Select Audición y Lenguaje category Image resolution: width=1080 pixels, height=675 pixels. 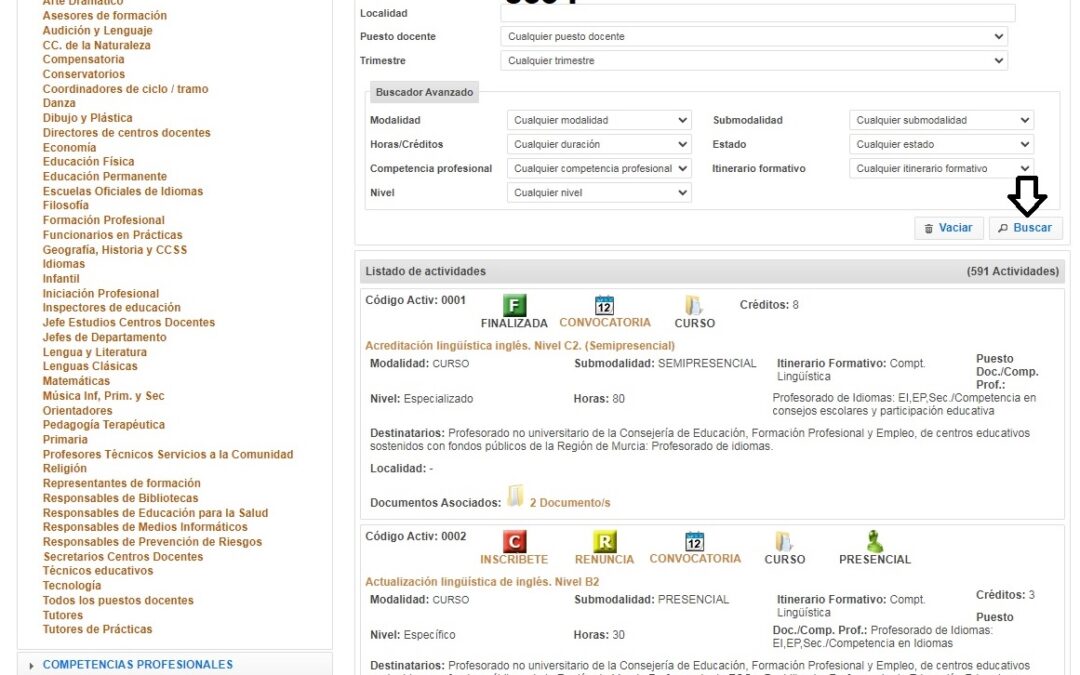click(98, 30)
